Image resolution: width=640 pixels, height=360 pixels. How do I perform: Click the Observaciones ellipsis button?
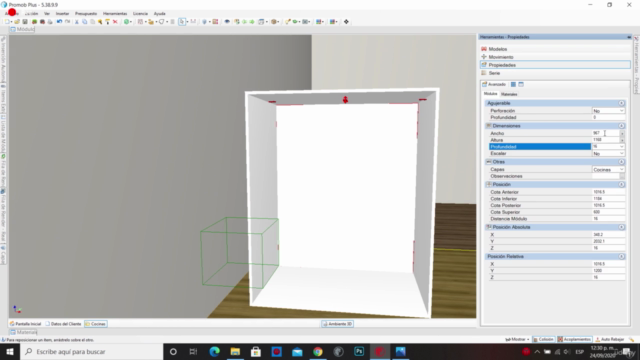click(622, 176)
